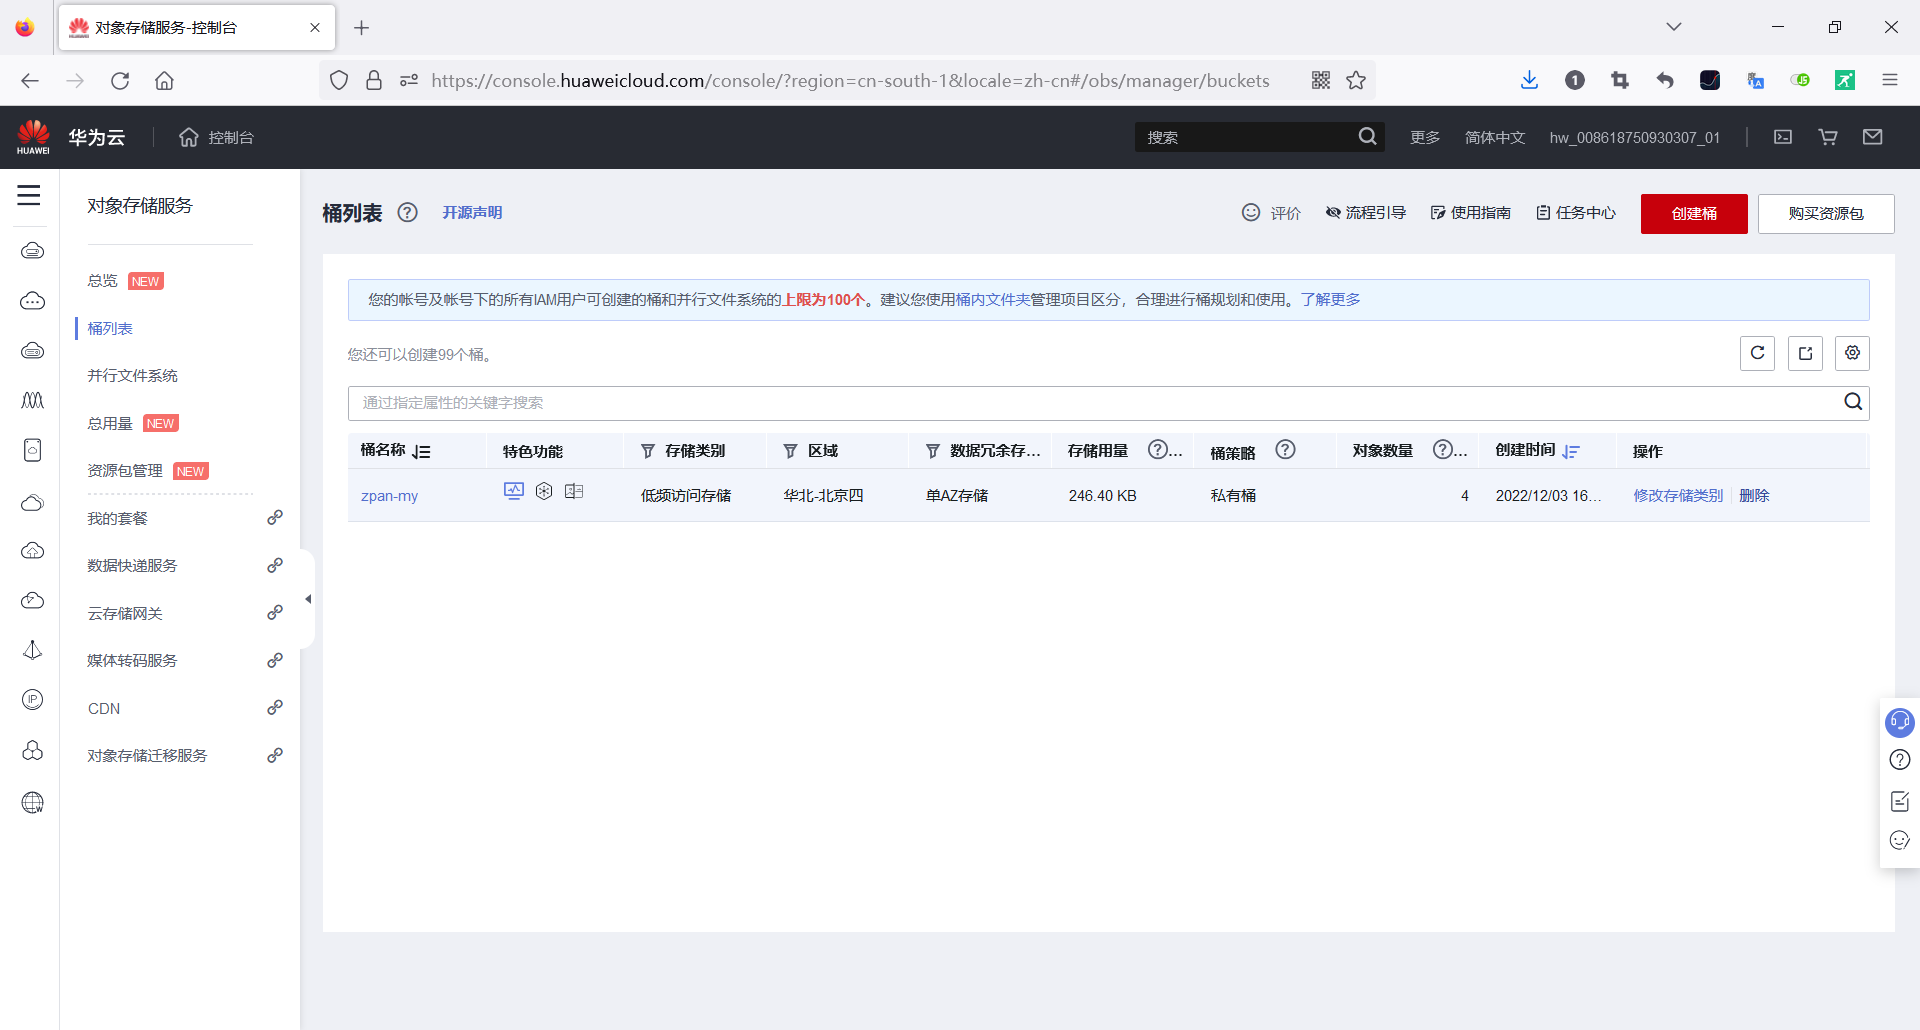Open the CloudShell terminal icon
The image size is (1920, 1030).
(x=1783, y=137)
